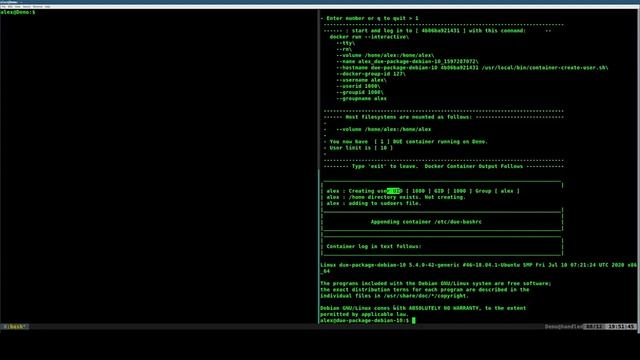
Task: Click 'alex : adding to sudoers file.' line
Action: (373, 203)
